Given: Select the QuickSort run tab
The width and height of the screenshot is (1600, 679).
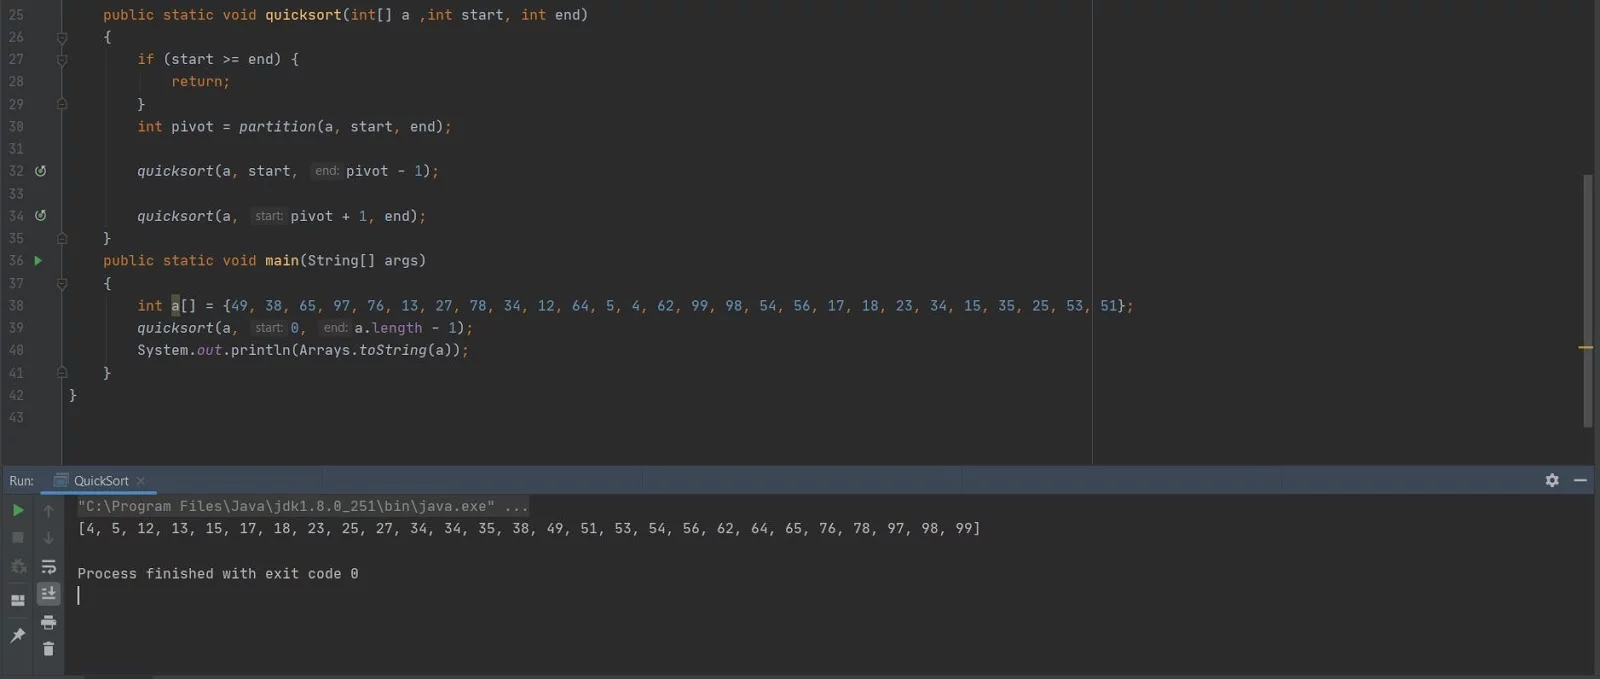Looking at the screenshot, I should pos(101,481).
